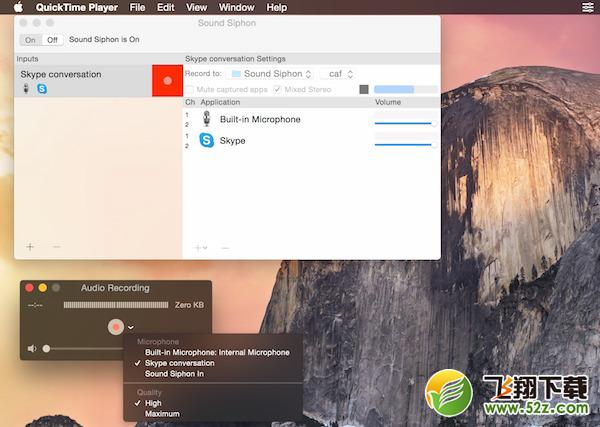Toggle the Mute captured apps checkbox
The image size is (600, 427).
[190, 90]
